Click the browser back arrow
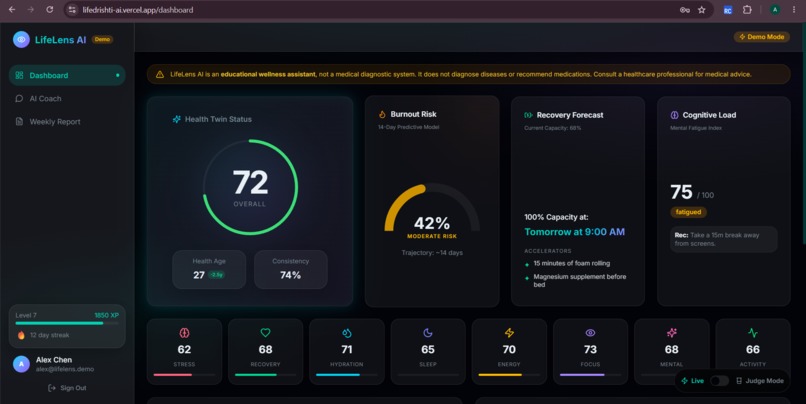The height and width of the screenshot is (404, 806). [x=12, y=9]
